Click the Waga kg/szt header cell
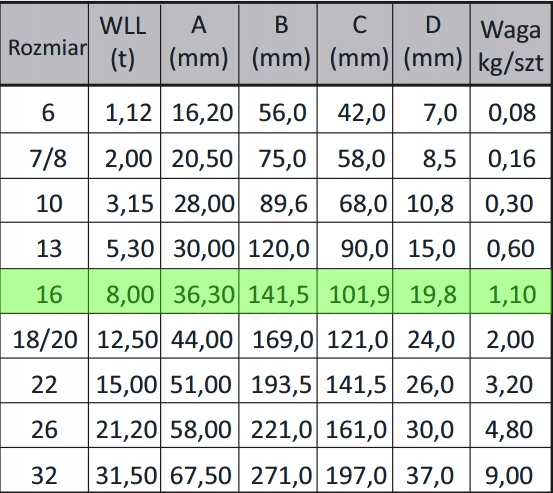Image resolution: width=553 pixels, height=493 pixels. pos(511,44)
